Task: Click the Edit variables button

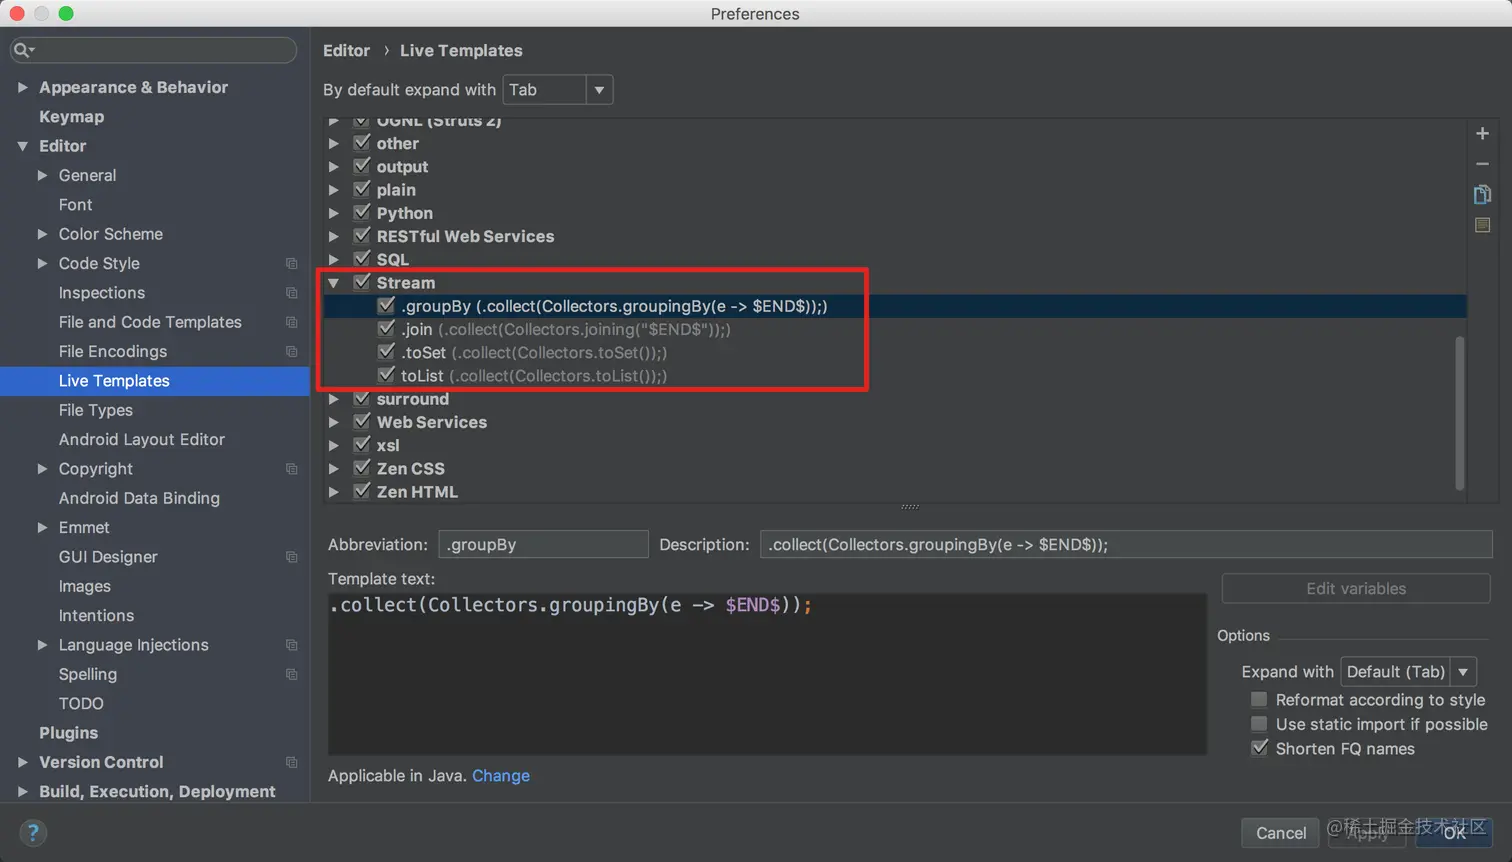Action: click(x=1356, y=589)
